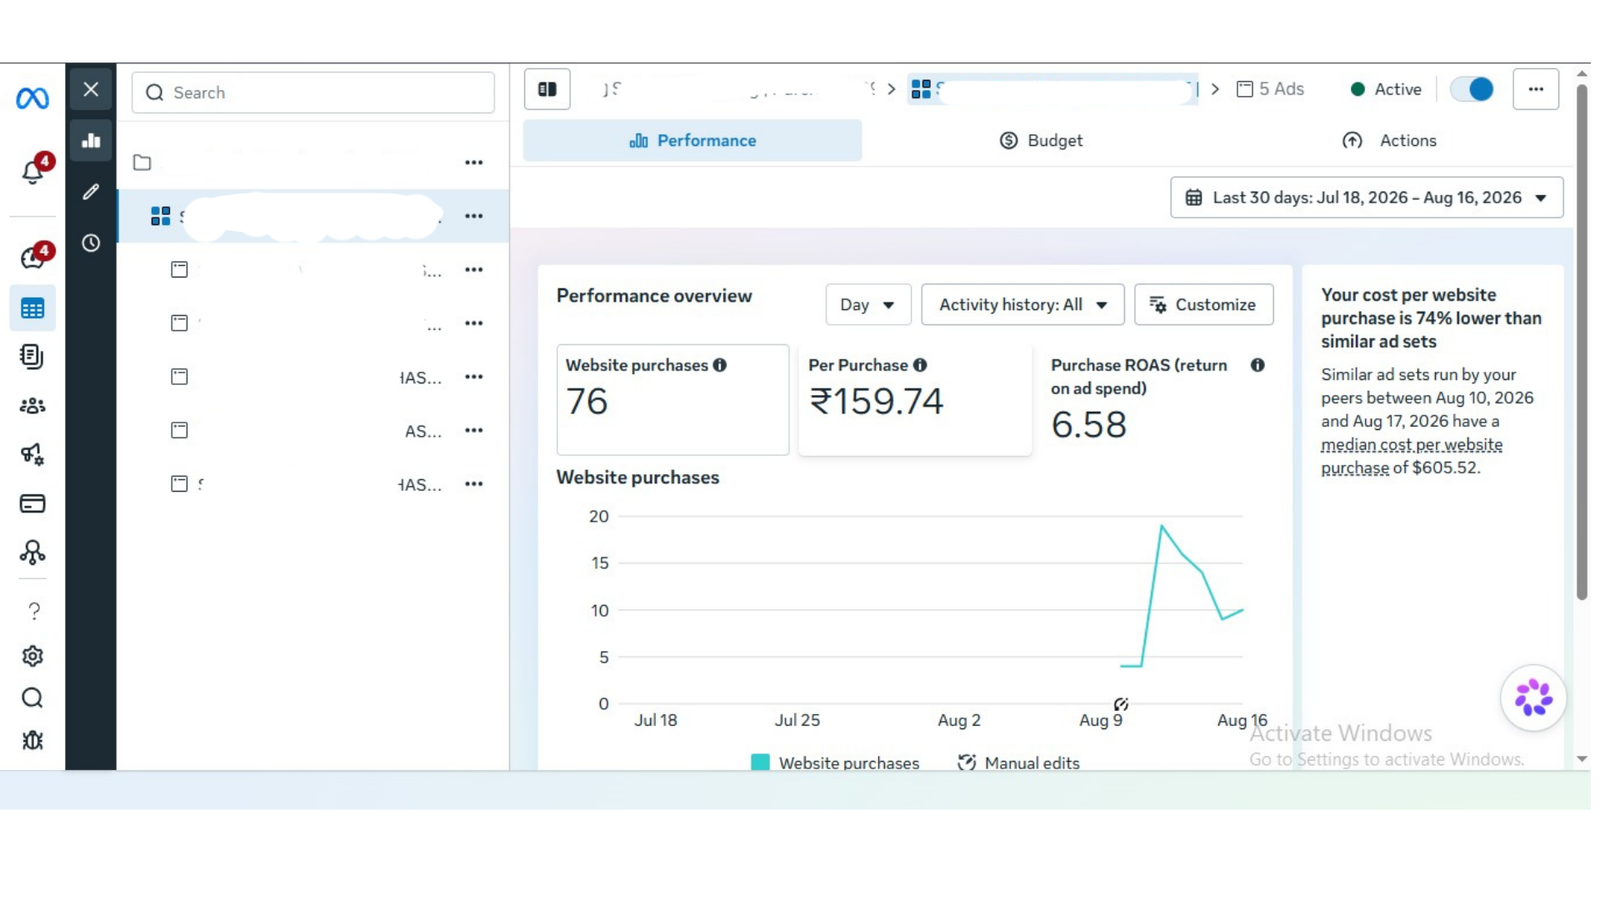The image size is (1600, 900).
Task: Open the stacked documents icon in sidebar
Action: coord(32,357)
